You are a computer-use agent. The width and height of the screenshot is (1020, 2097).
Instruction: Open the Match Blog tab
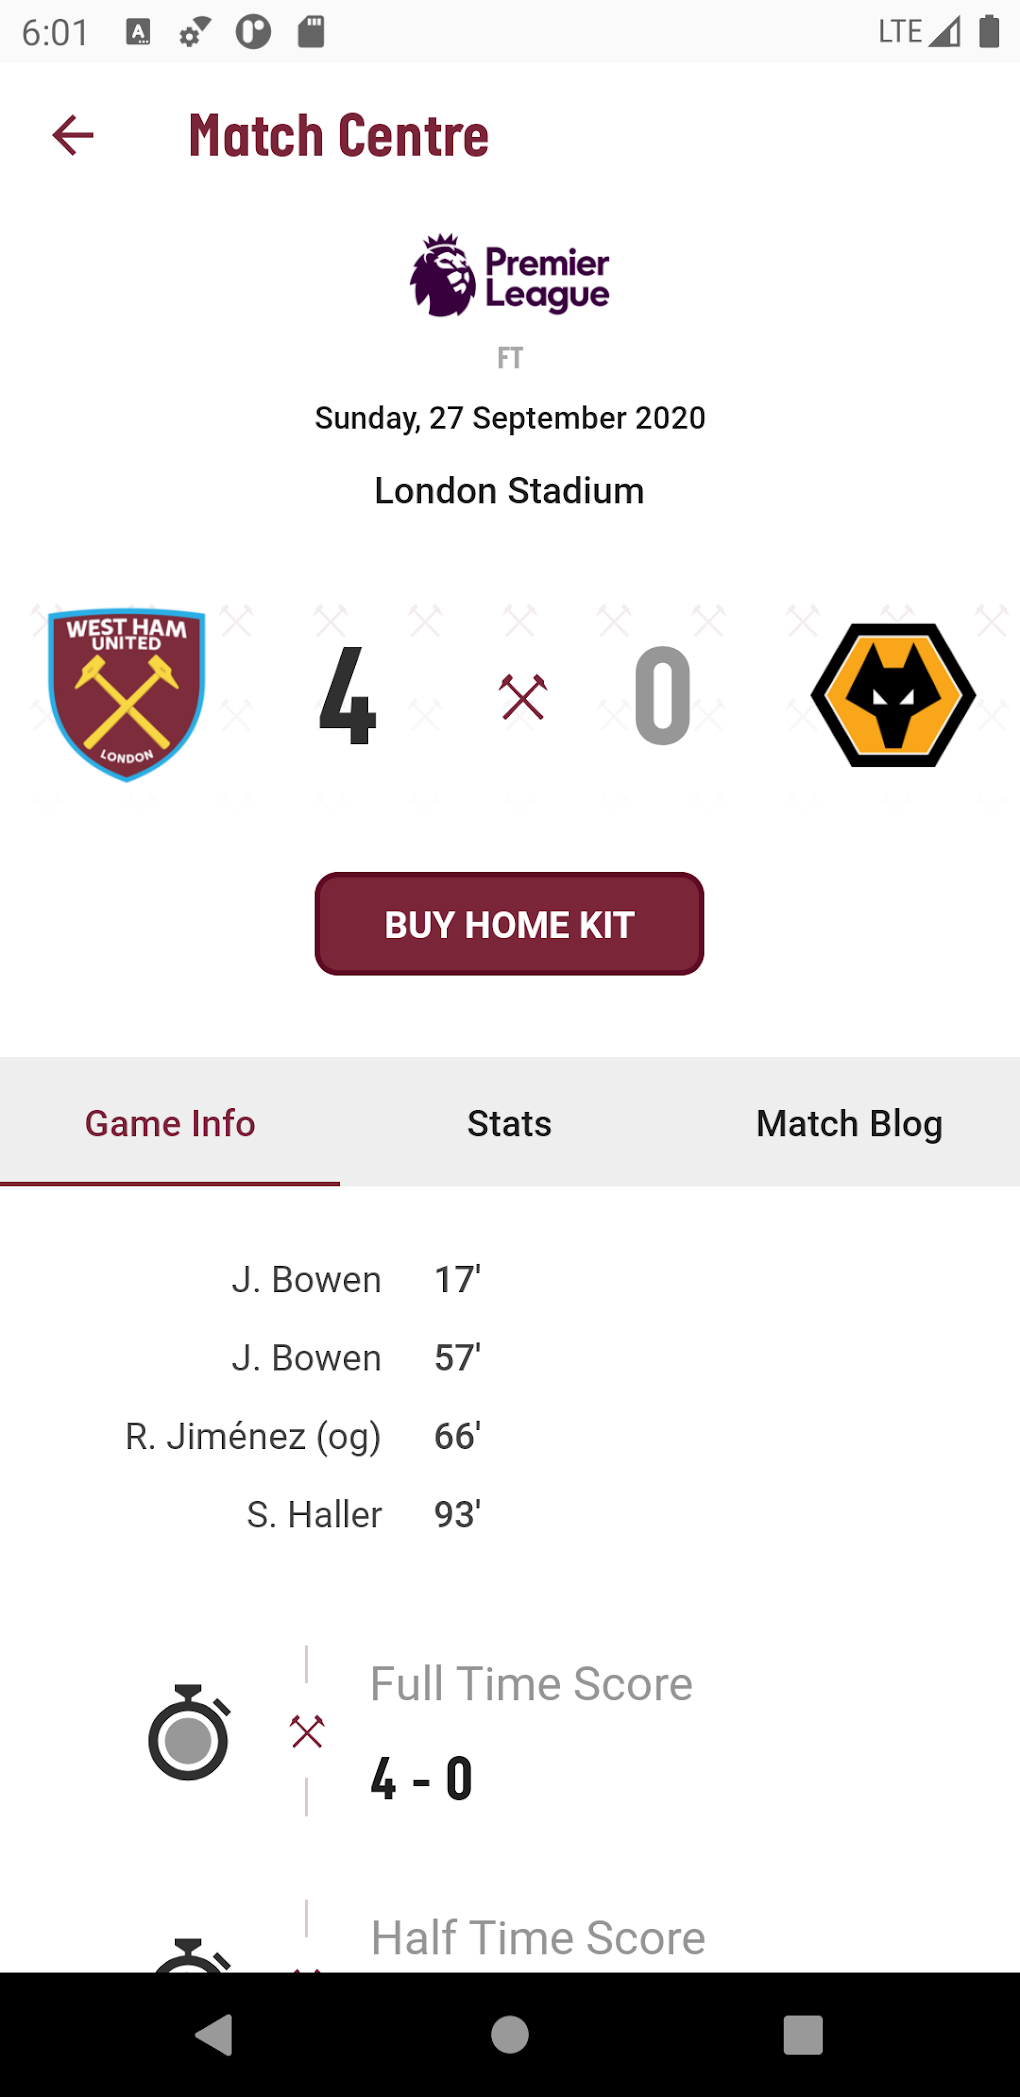pyautogui.click(x=849, y=1123)
